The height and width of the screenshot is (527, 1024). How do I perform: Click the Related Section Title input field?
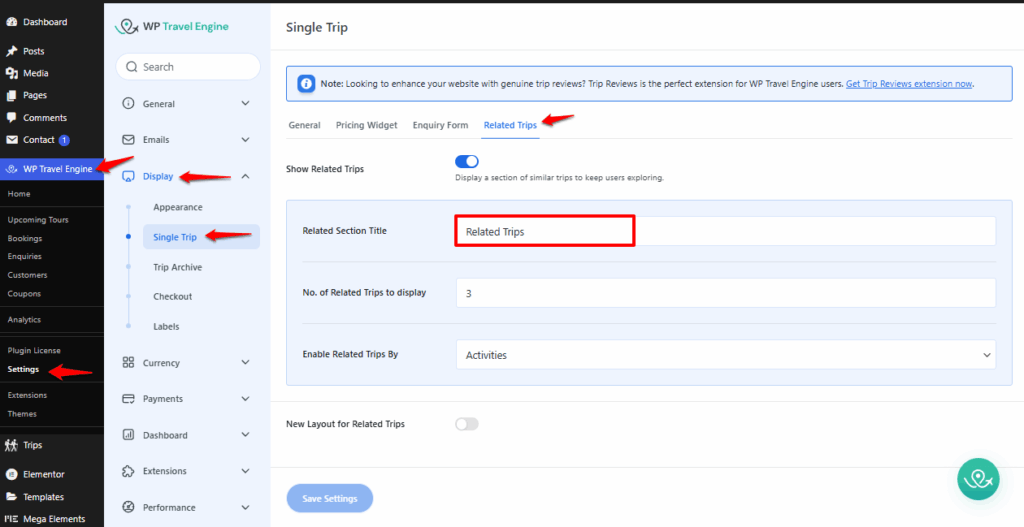pos(725,231)
